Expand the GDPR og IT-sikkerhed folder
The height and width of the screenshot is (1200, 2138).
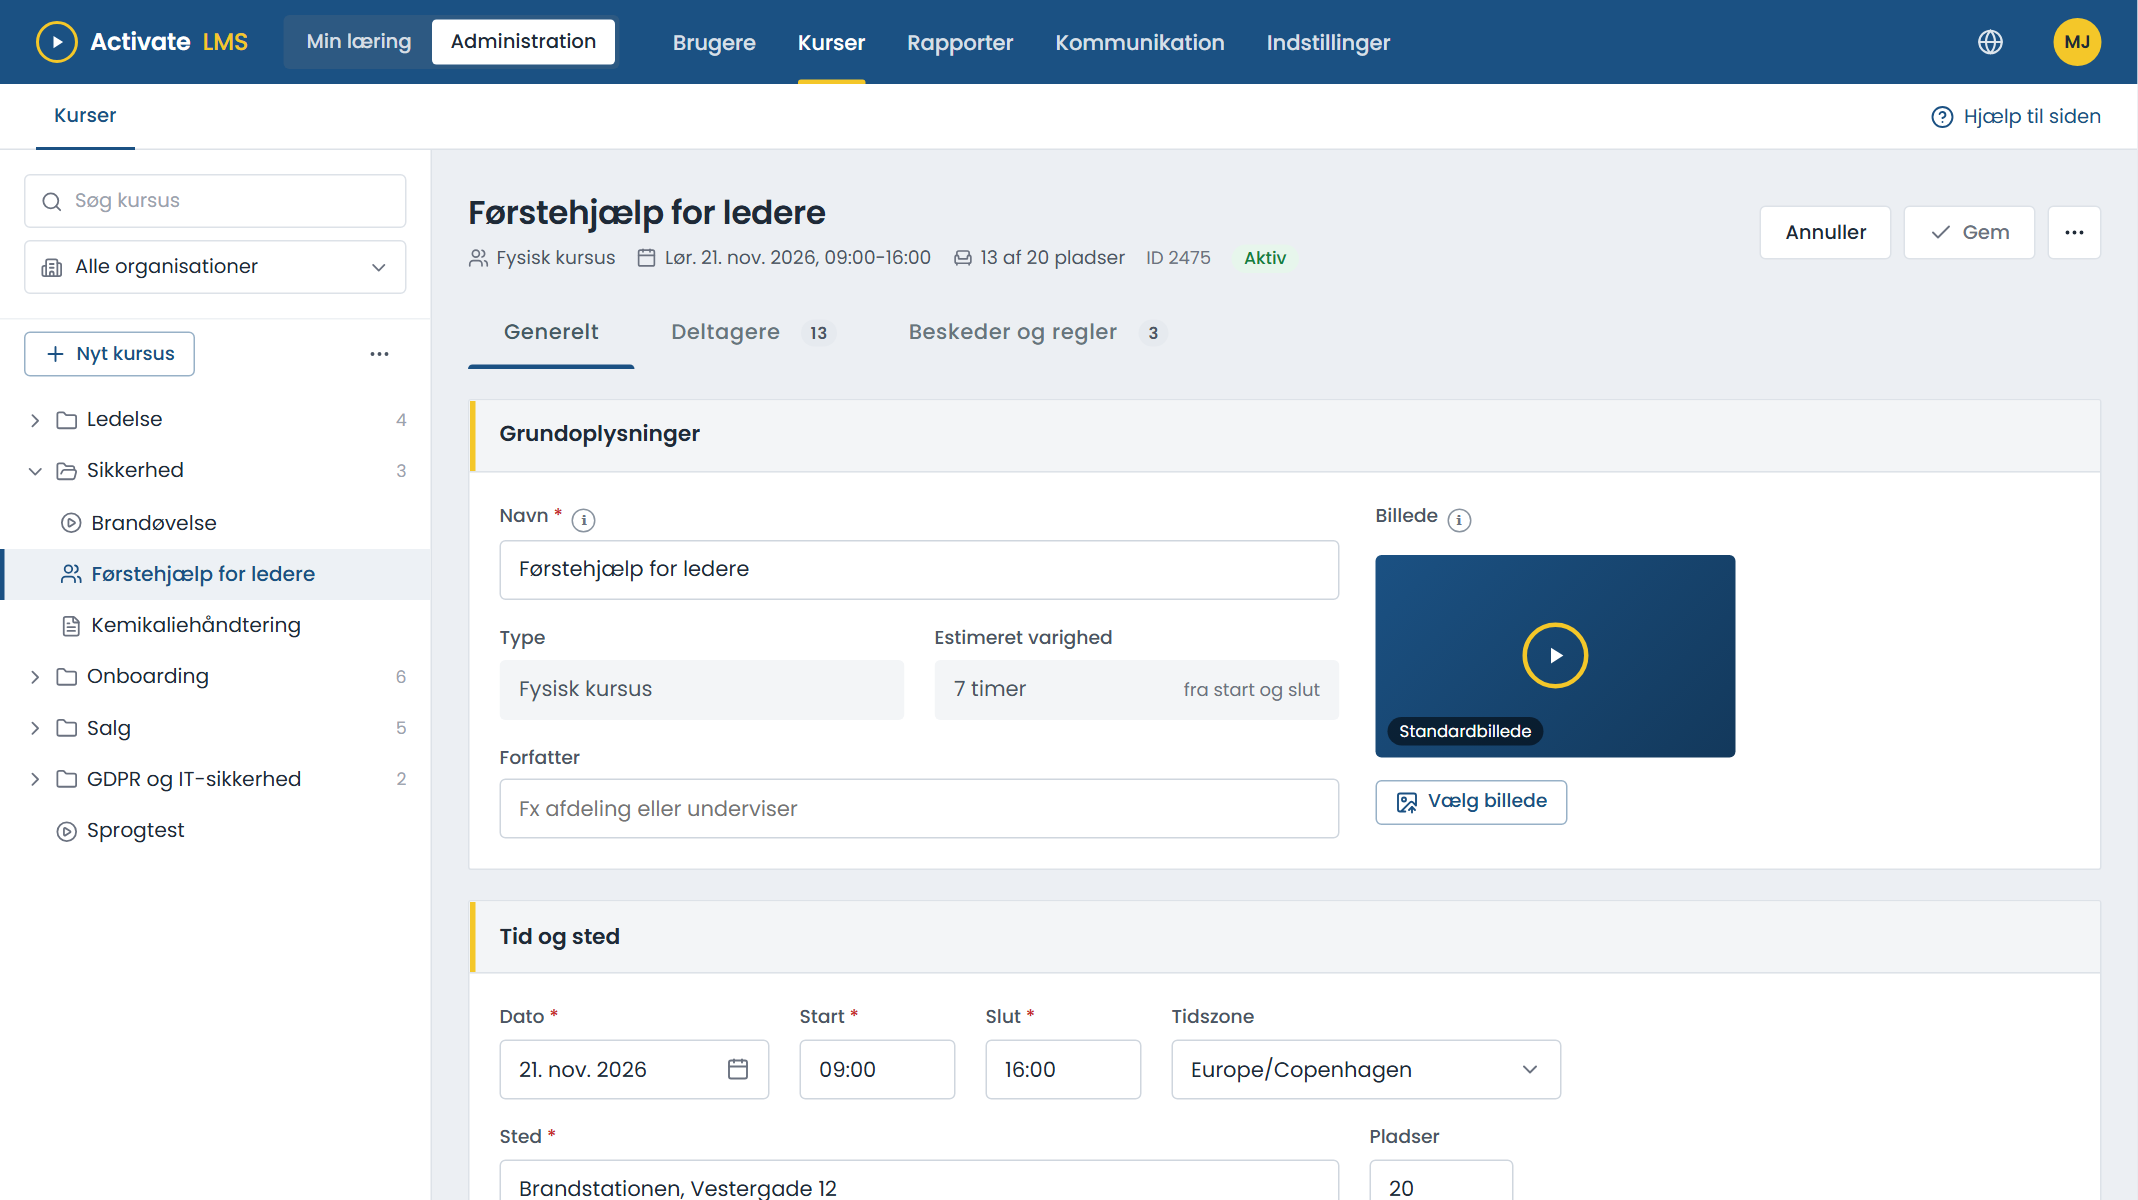pyautogui.click(x=35, y=779)
